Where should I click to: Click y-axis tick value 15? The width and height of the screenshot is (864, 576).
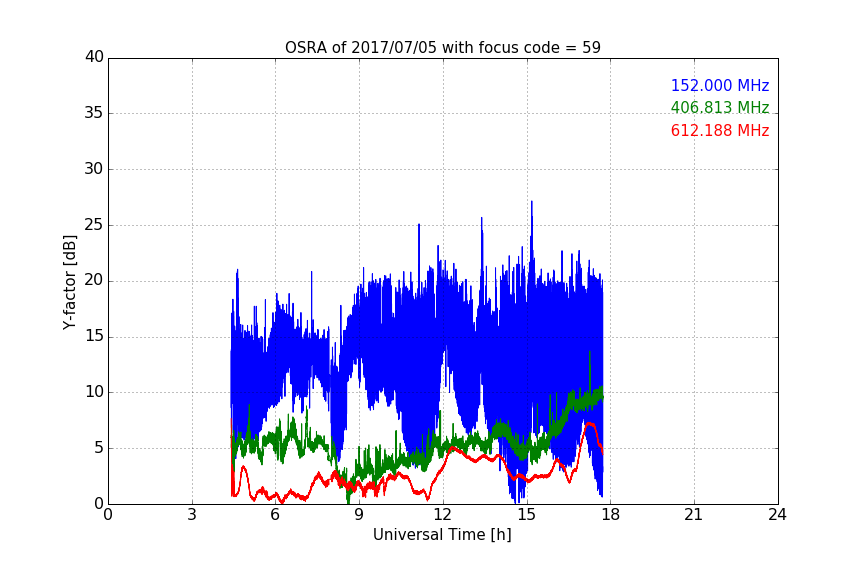[x=94, y=336]
